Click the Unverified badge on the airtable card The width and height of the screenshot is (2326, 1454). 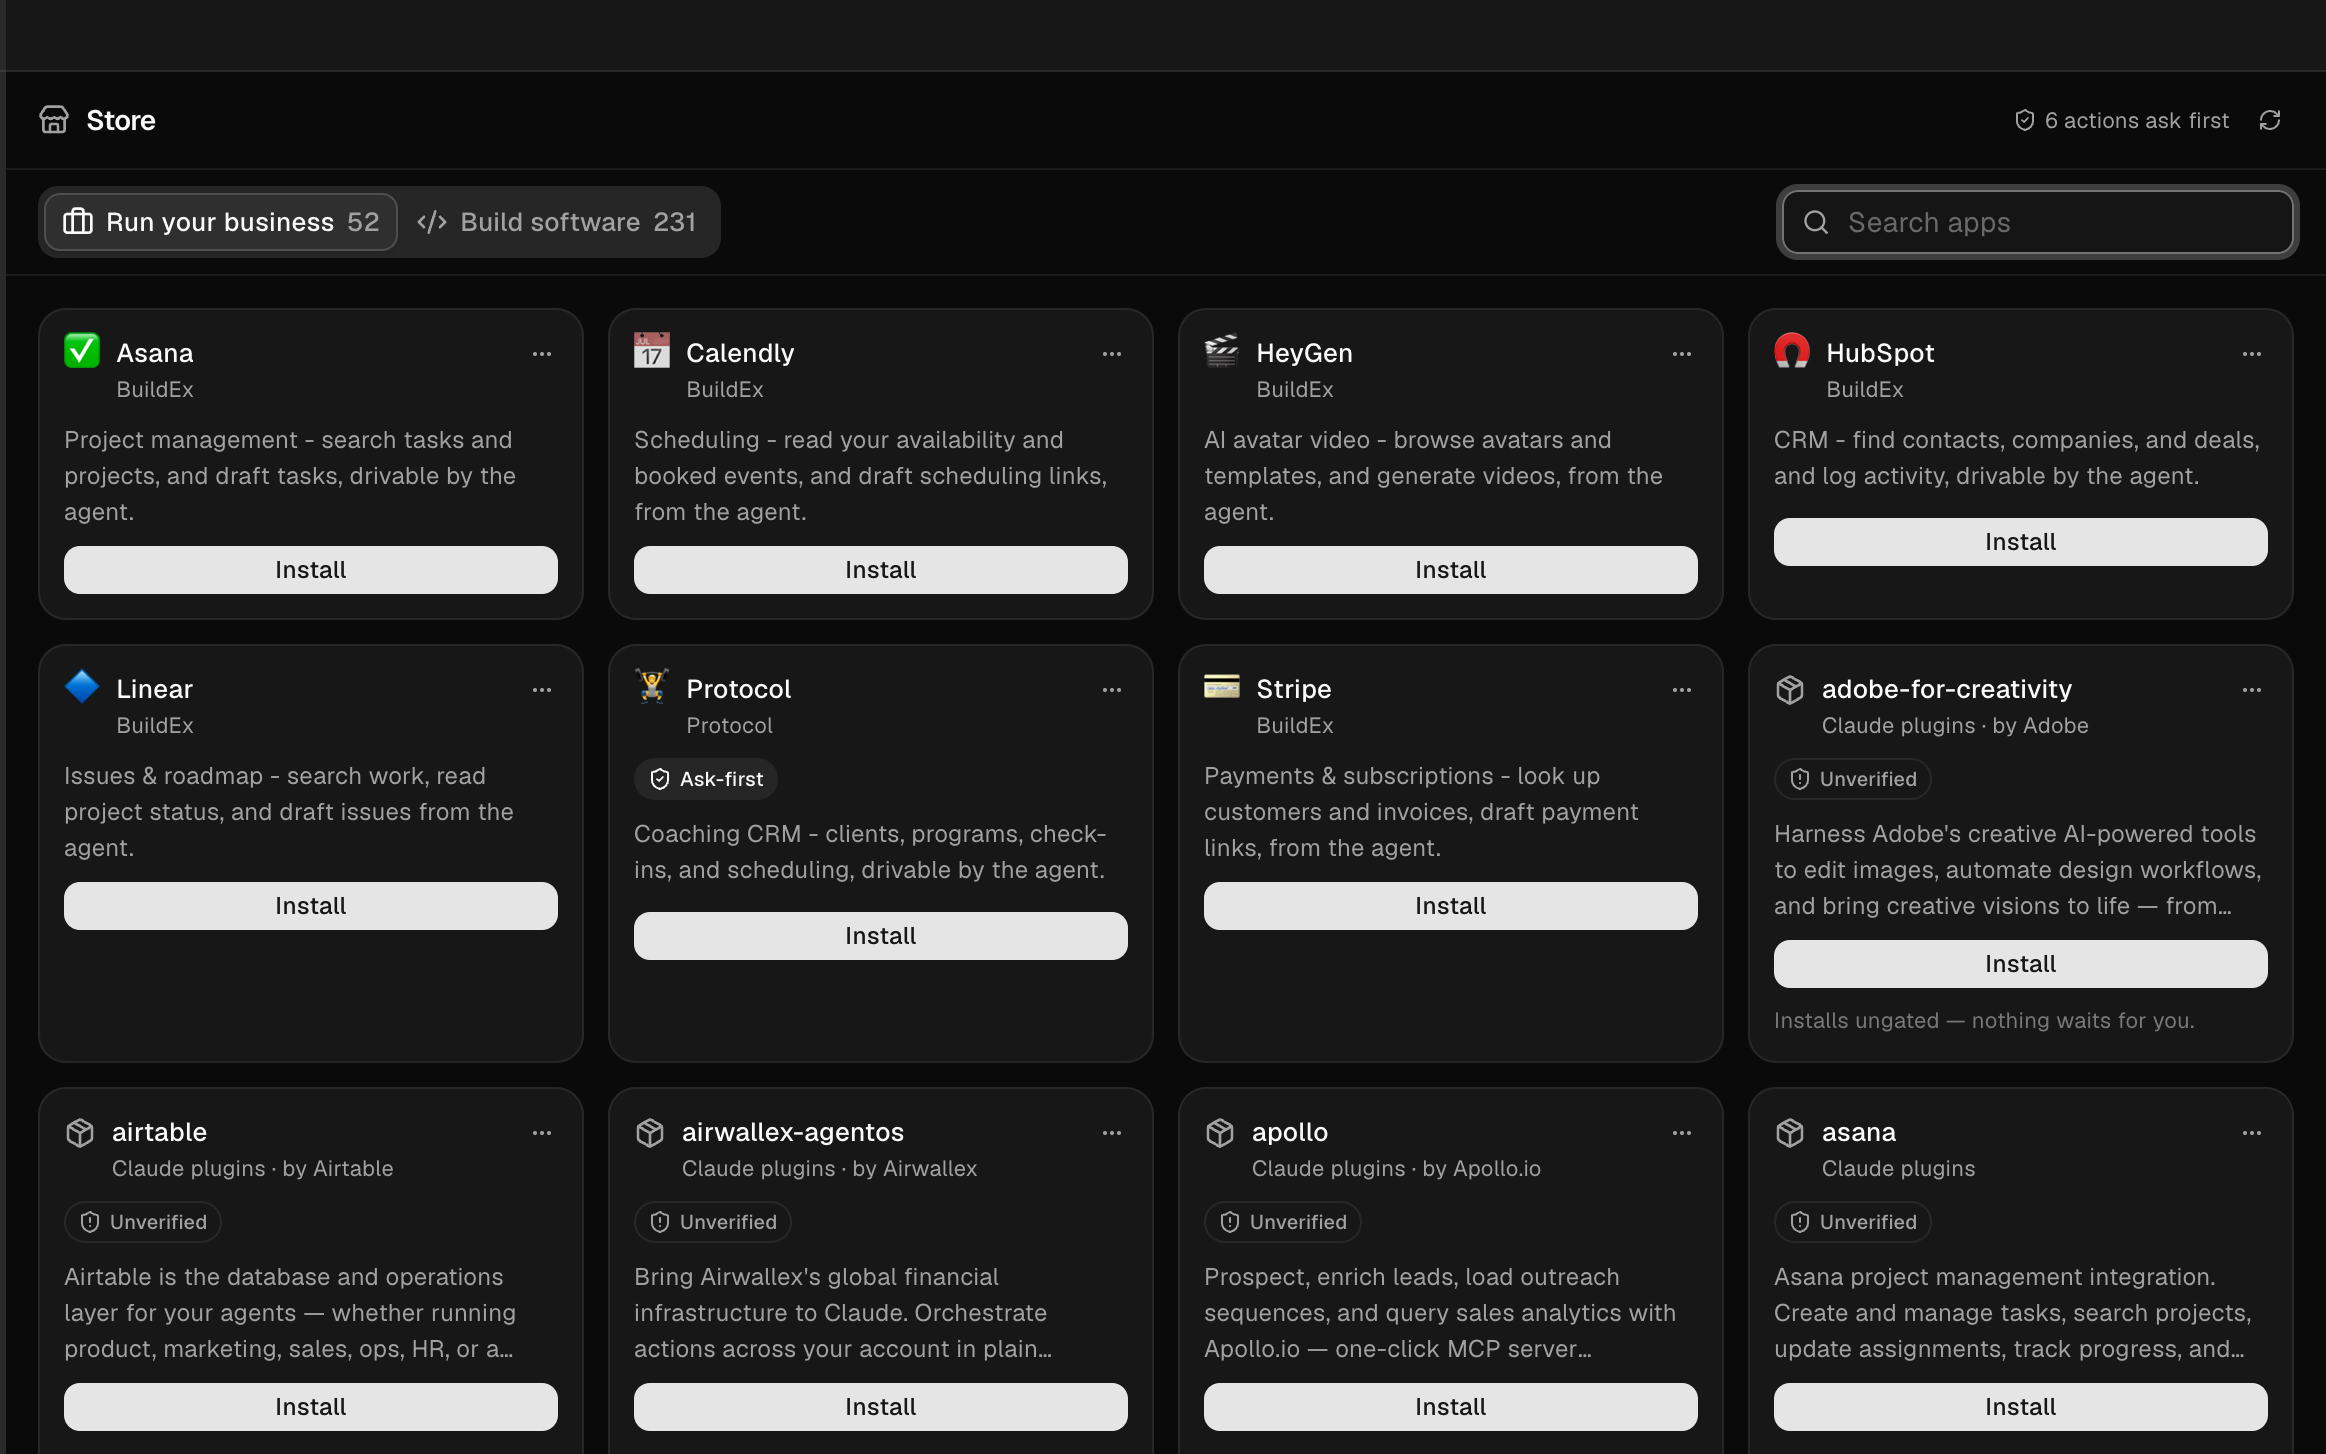pyautogui.click(x=143, y=1222)
